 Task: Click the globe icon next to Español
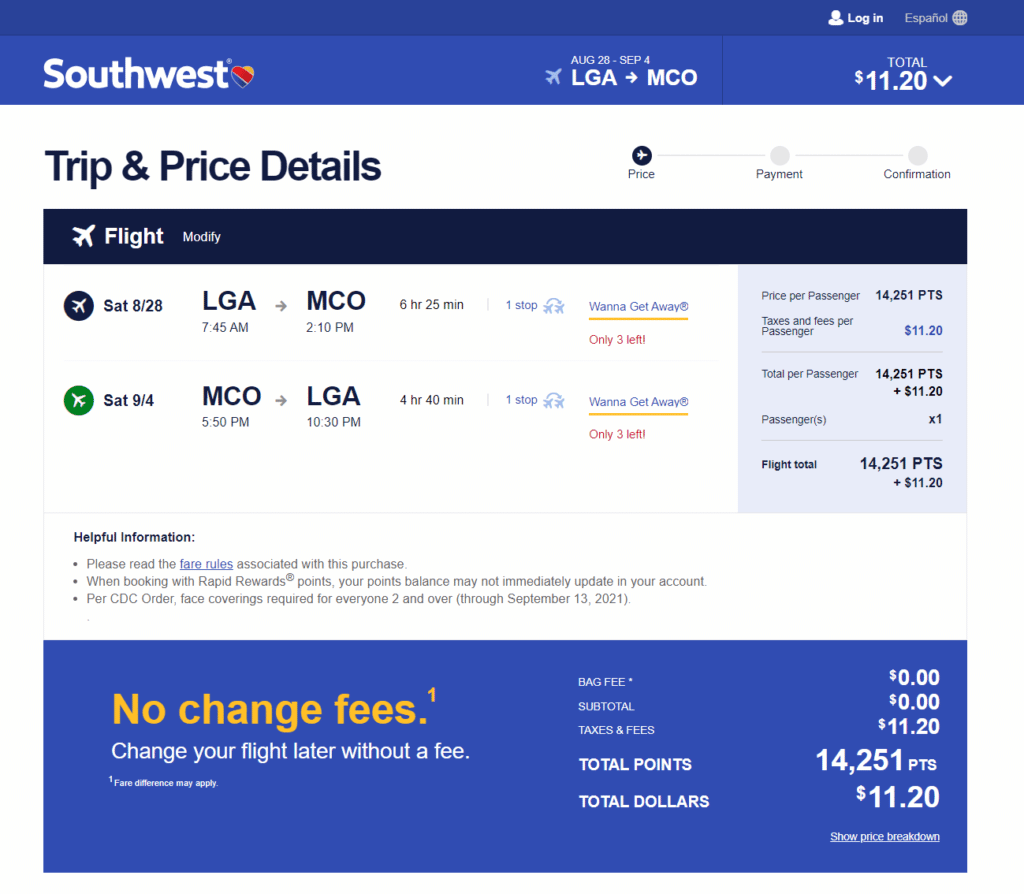[x=959, y=18]
